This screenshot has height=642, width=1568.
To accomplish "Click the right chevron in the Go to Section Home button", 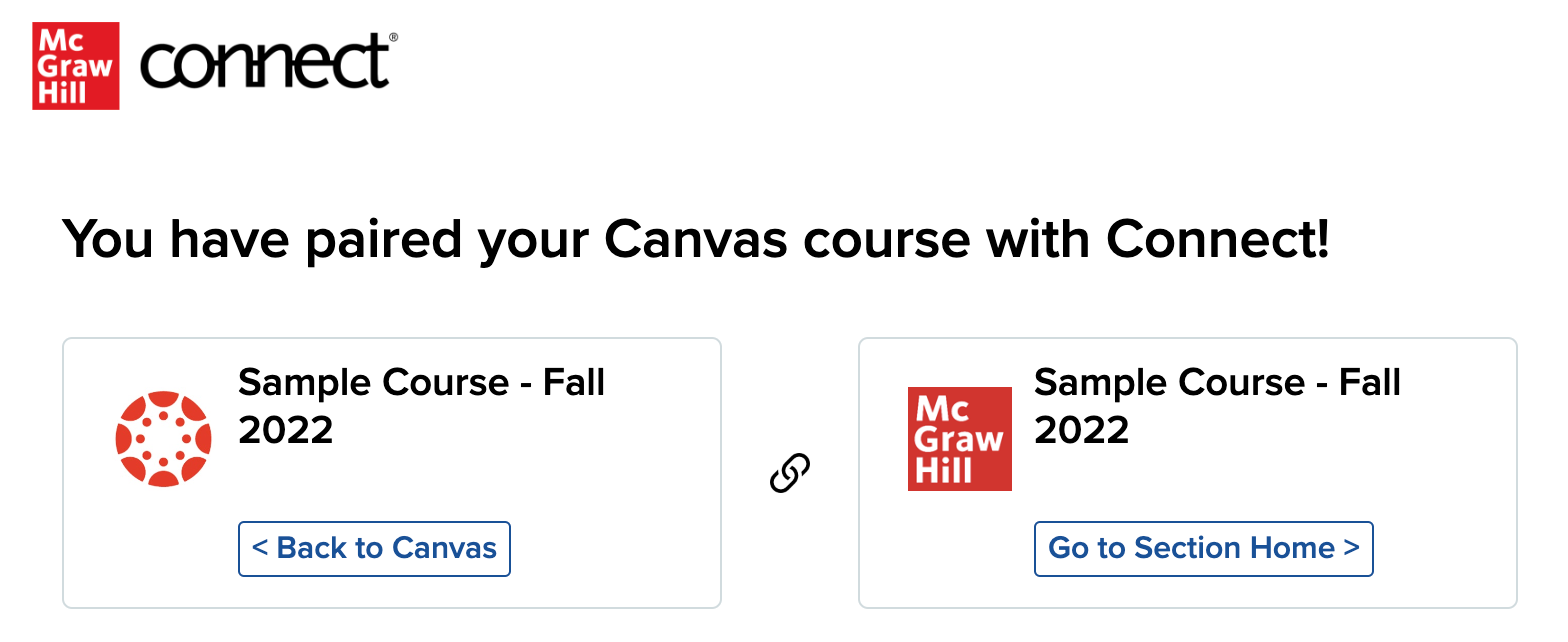I will tap(1351, 549).
